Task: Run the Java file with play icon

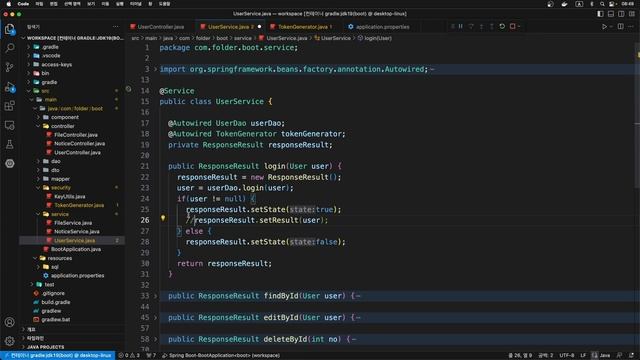Action: pos(604,27)
